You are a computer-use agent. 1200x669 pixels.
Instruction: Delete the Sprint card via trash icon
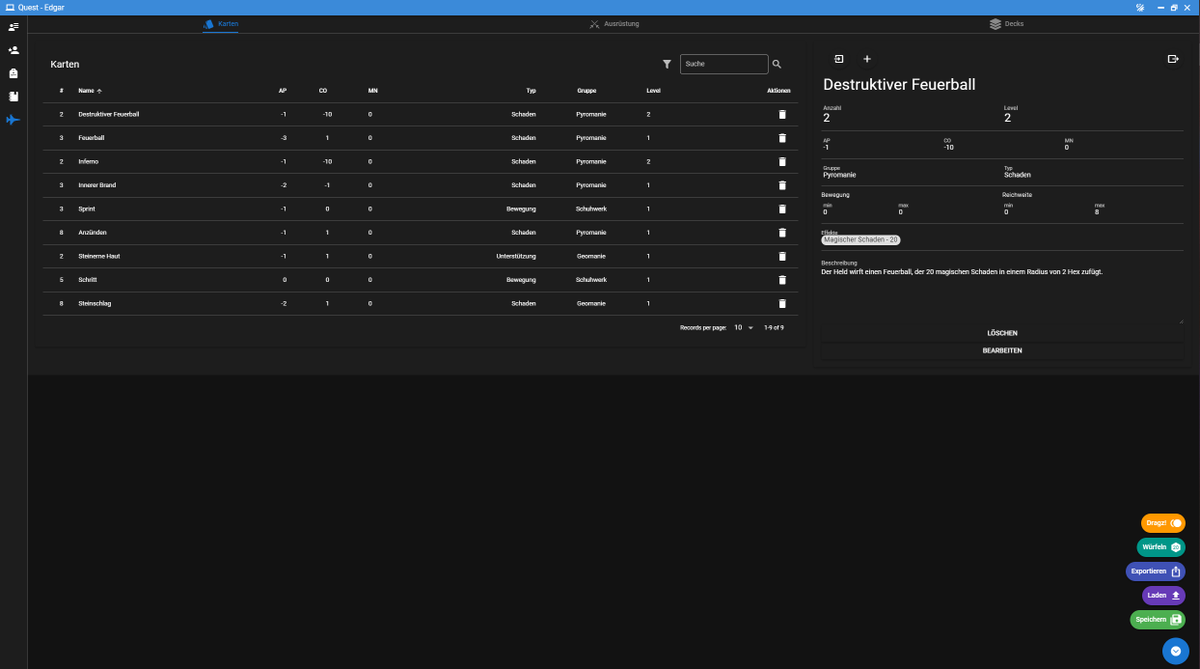[782, 209]
